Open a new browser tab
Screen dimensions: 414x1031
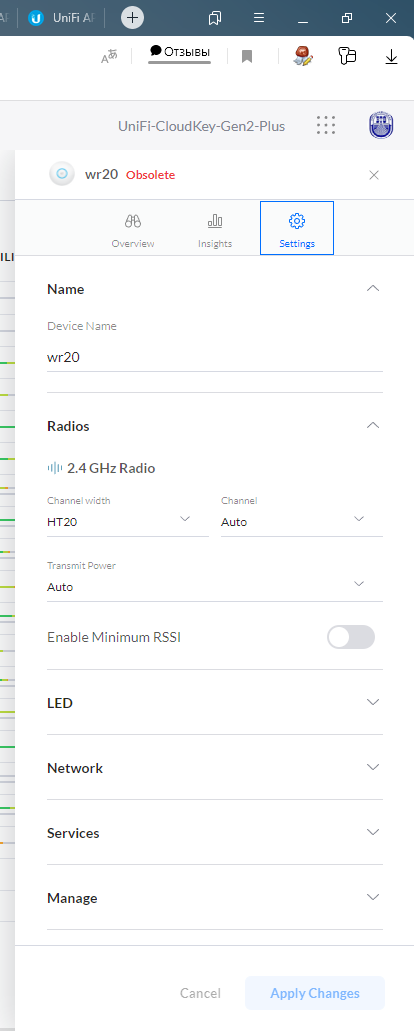pos(132,18)
